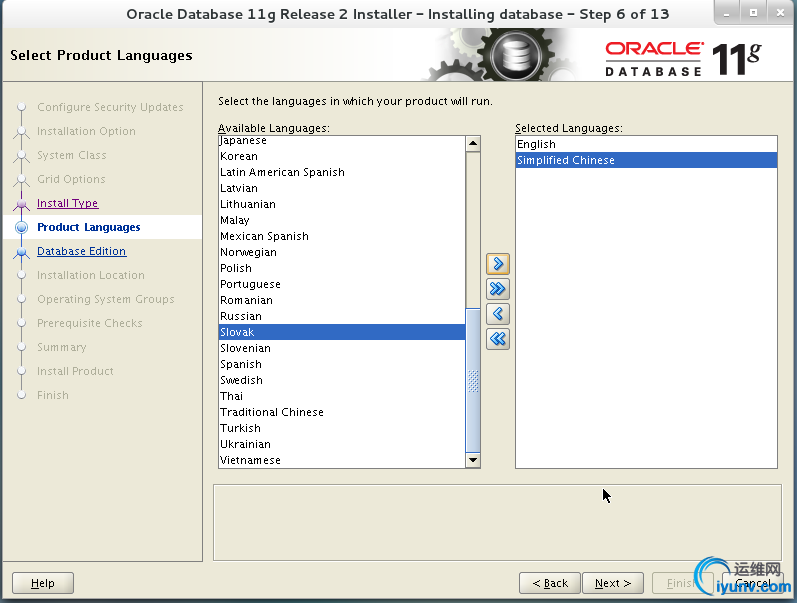Click scroll up arrow of Available Languages

pos(473,143)
